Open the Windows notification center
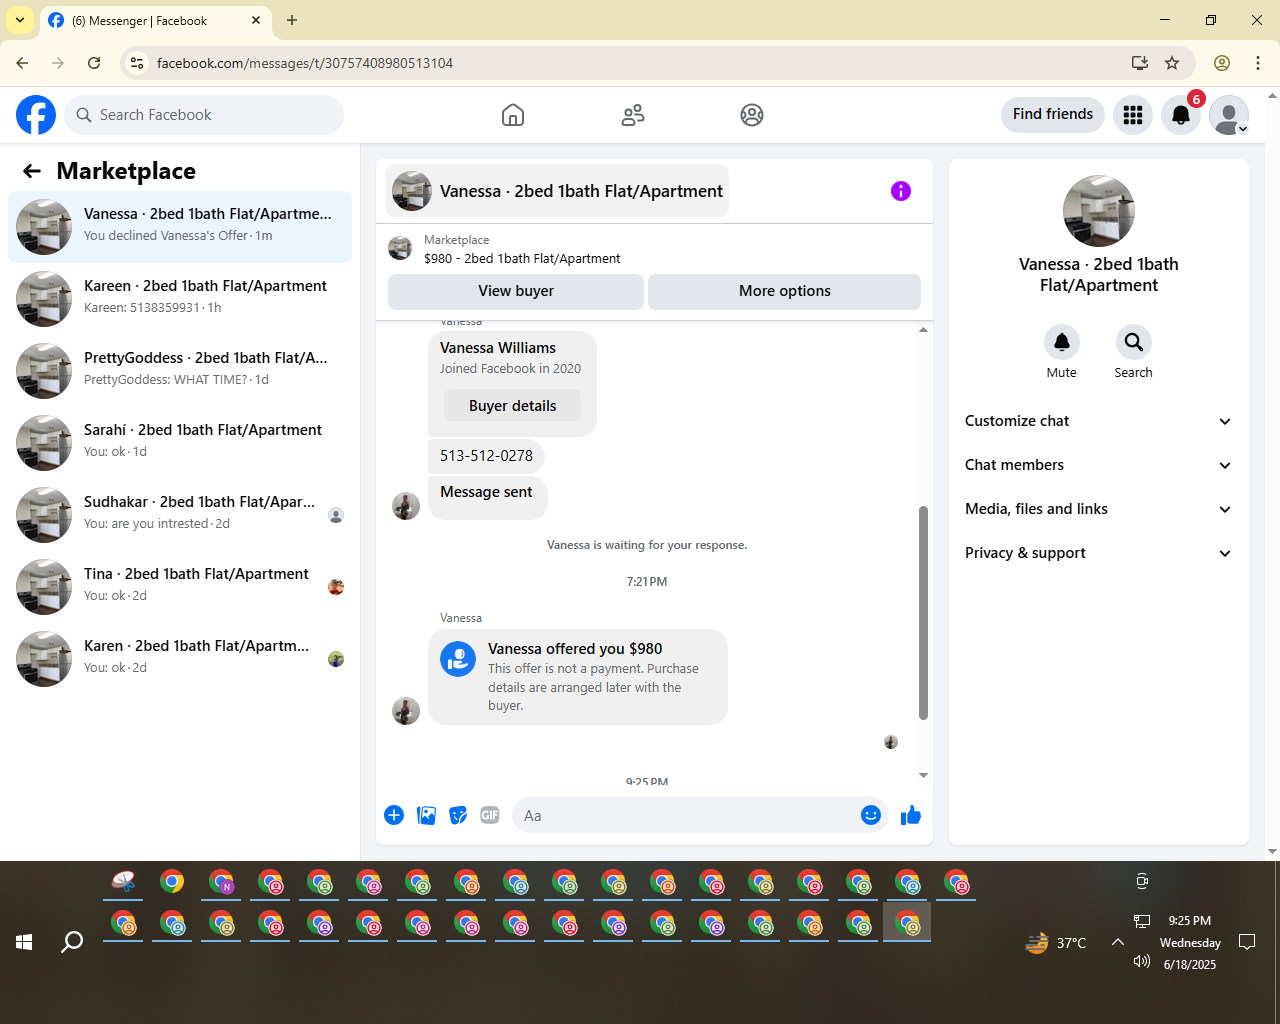The image size is (1280, 1024). pyautogui.click(x=1247, y=942)
